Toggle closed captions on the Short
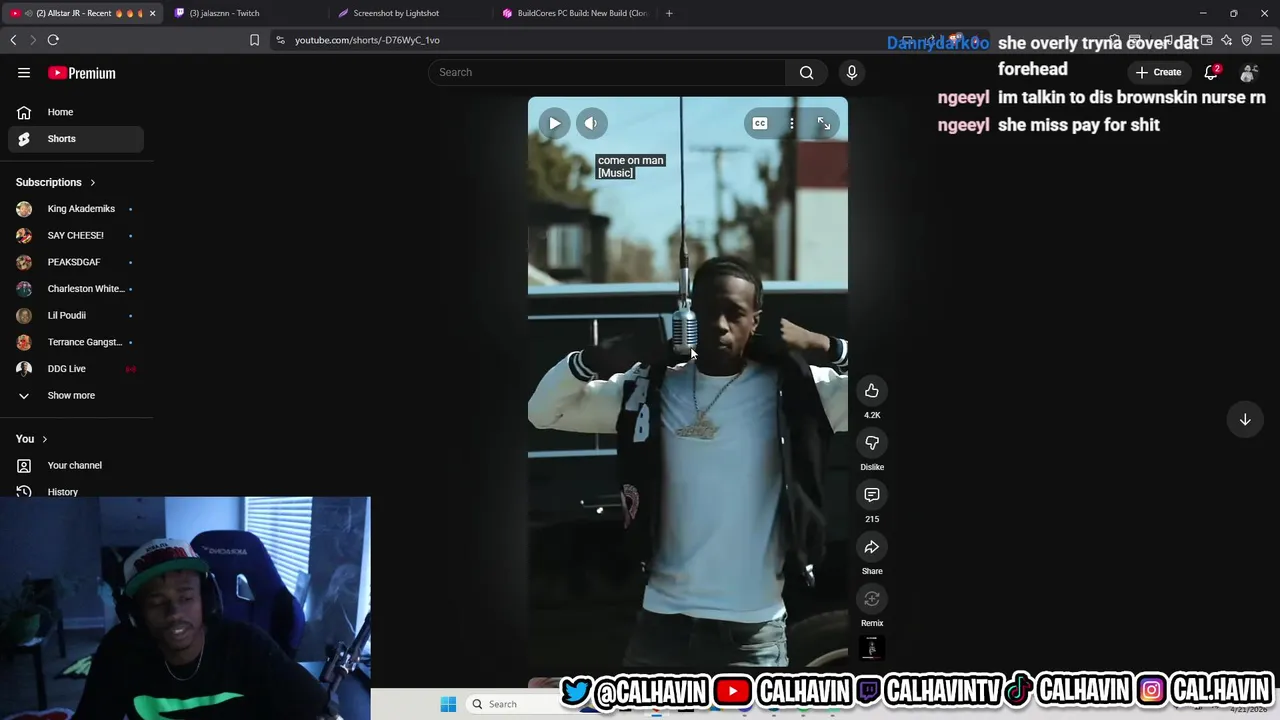Screen dimensions: 1280x720 [x=760, y=123]
